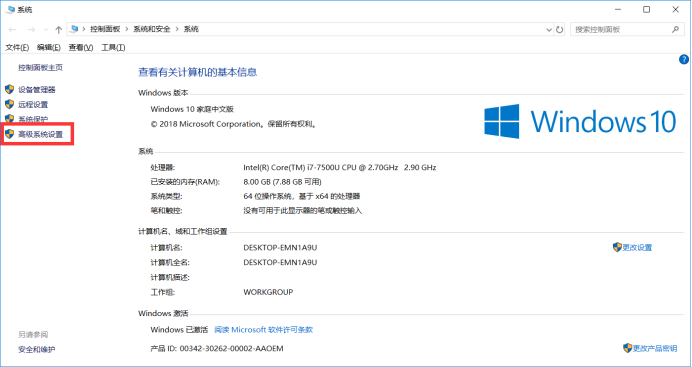Maximize the 系统 window

646,9
